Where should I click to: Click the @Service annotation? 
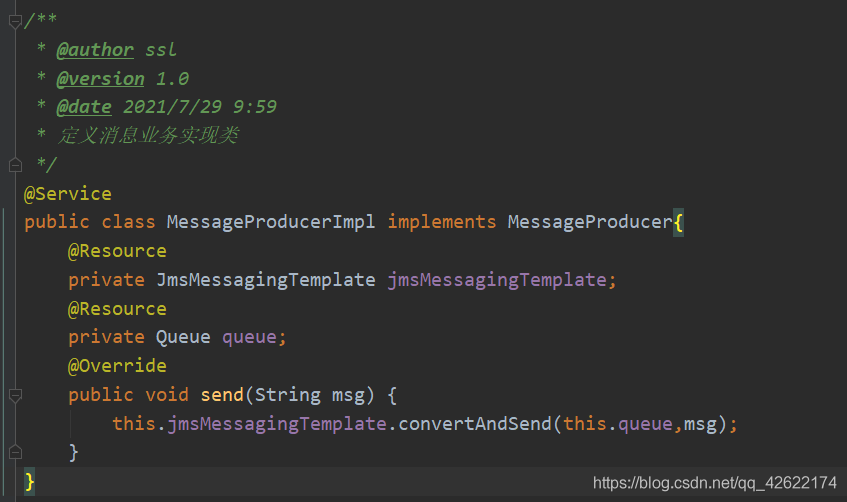tap(68, 193)
